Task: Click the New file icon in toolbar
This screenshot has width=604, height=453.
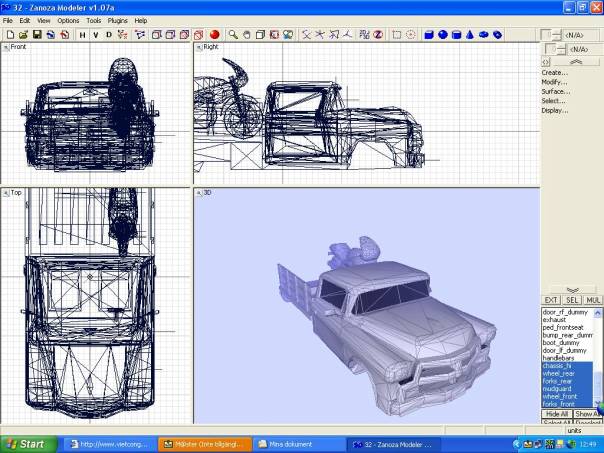Action: 9,34
